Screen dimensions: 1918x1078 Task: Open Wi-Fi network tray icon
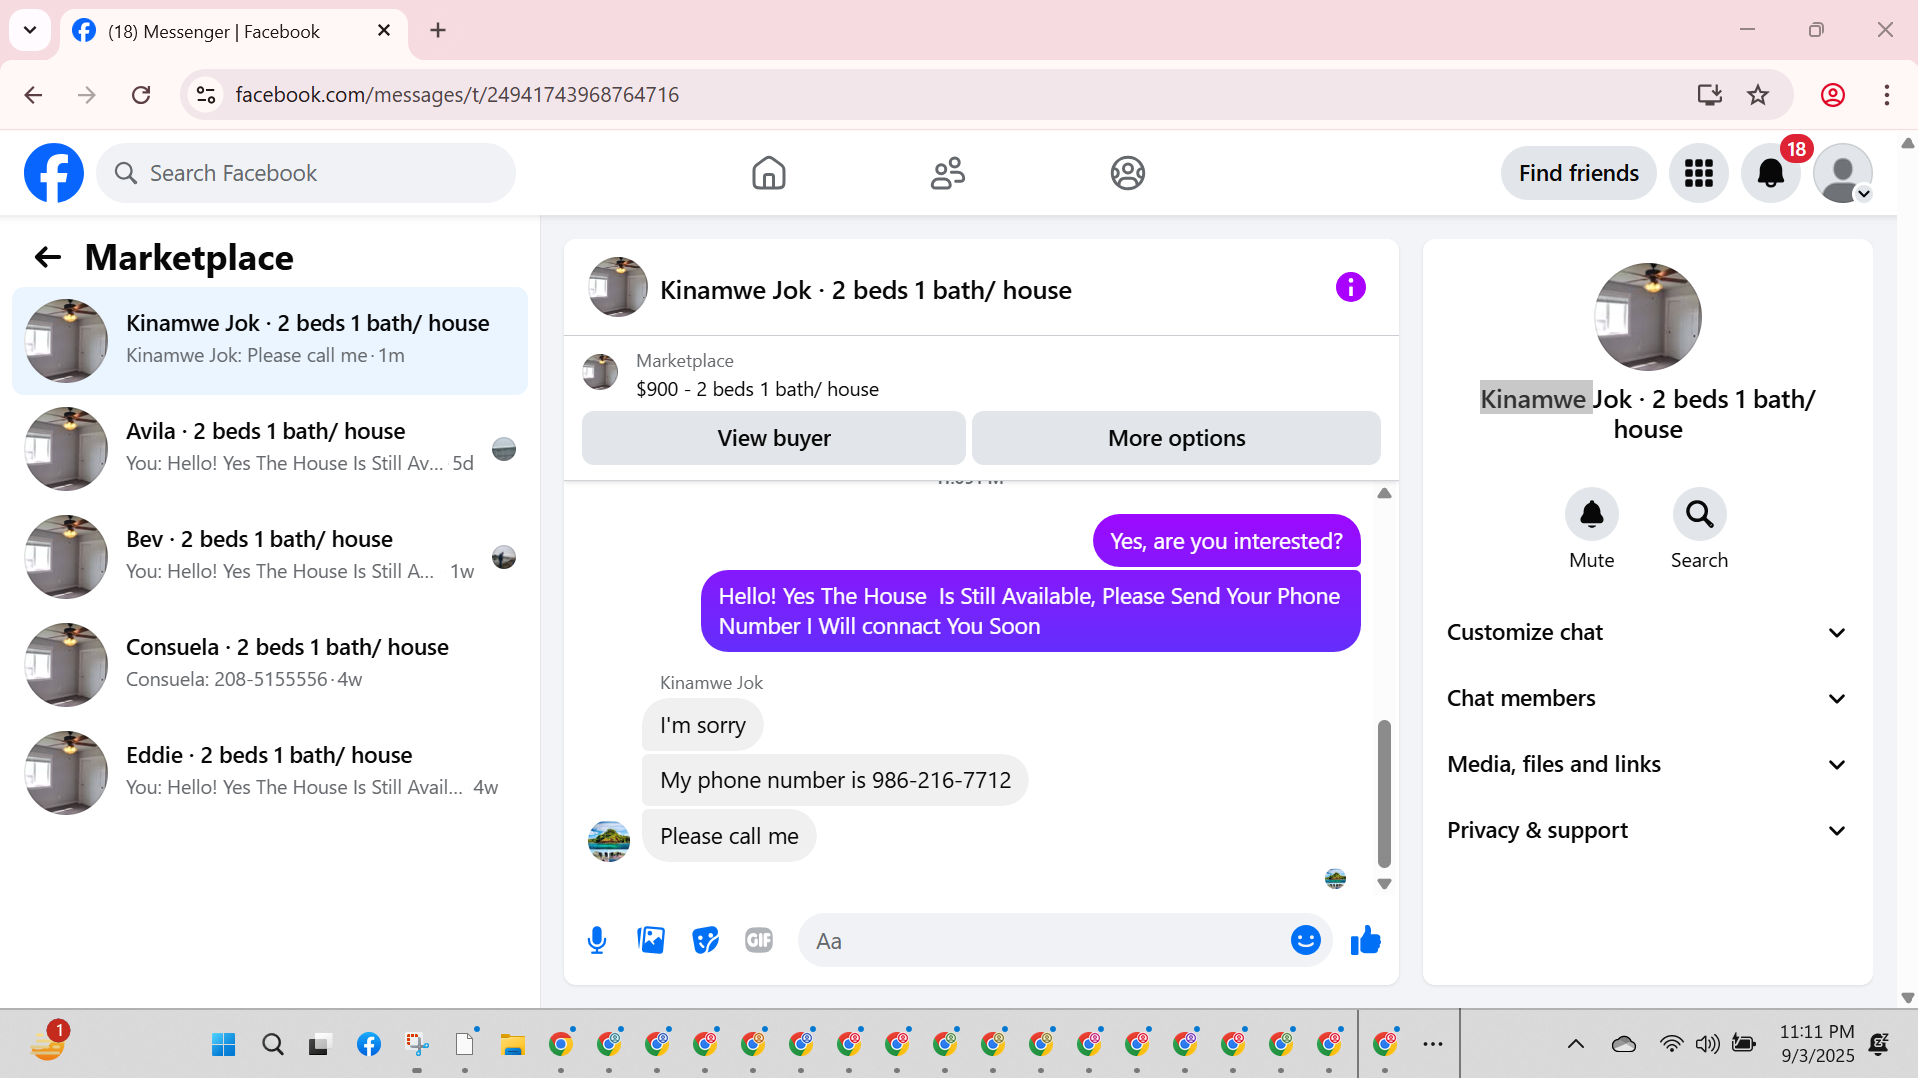[x=1671, y=1044]
